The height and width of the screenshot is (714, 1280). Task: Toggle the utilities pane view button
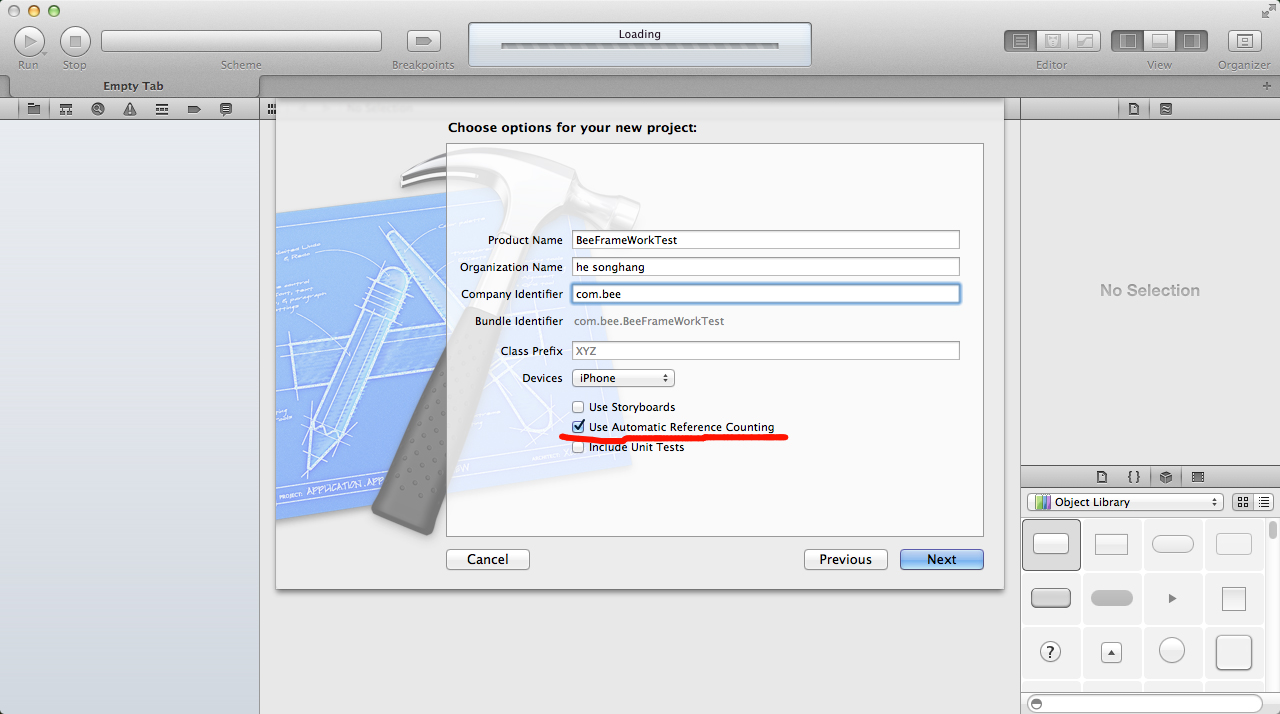pyautogui.click(x=1192, y=41)
